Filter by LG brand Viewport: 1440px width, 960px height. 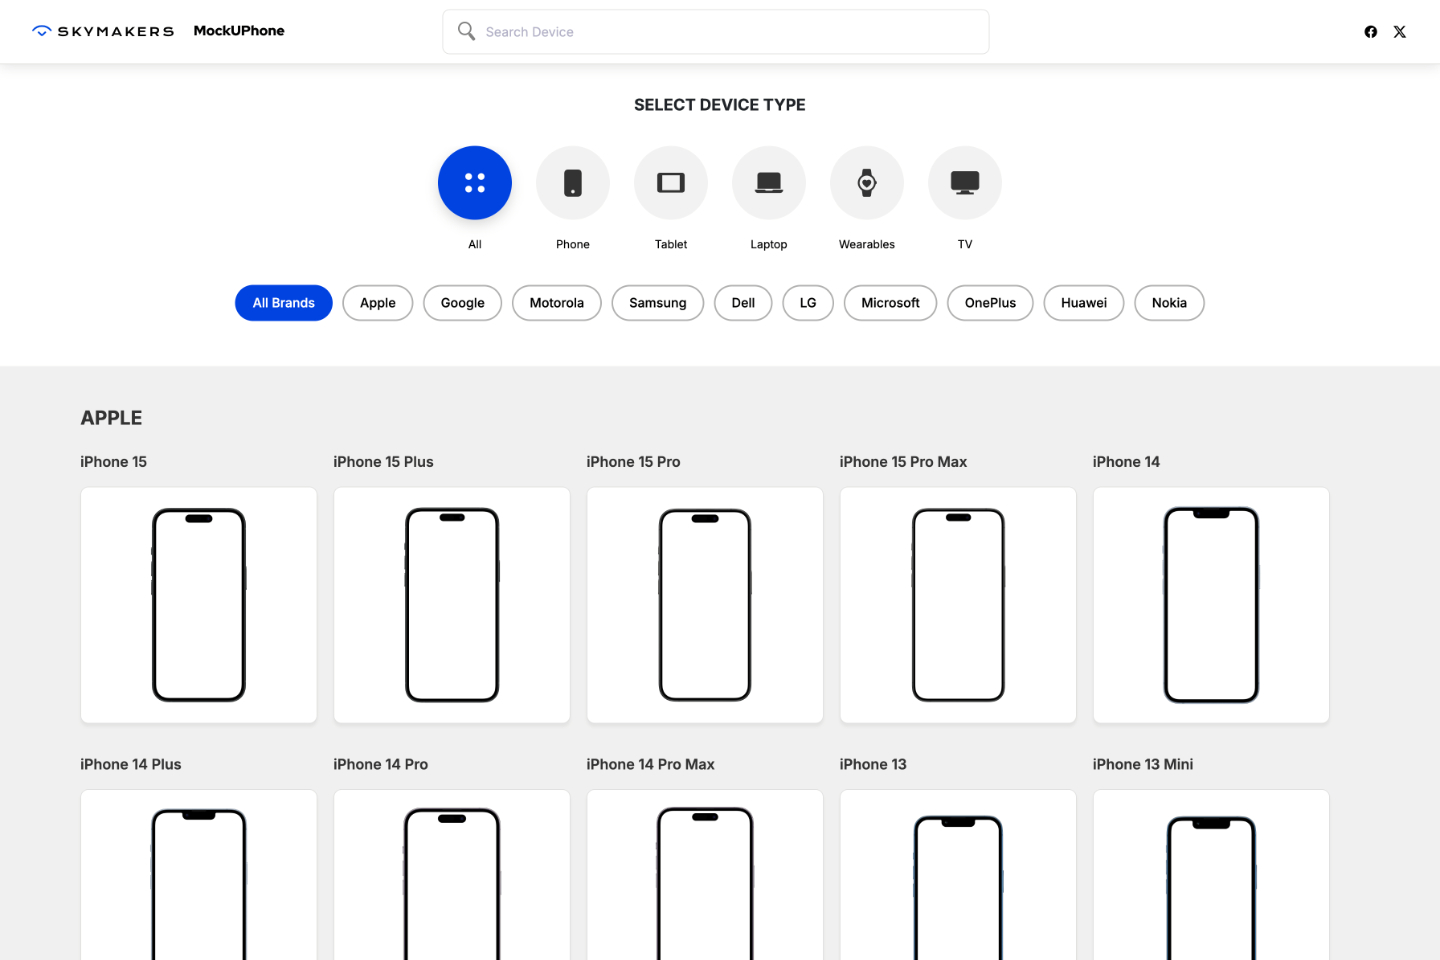point(808,303)
